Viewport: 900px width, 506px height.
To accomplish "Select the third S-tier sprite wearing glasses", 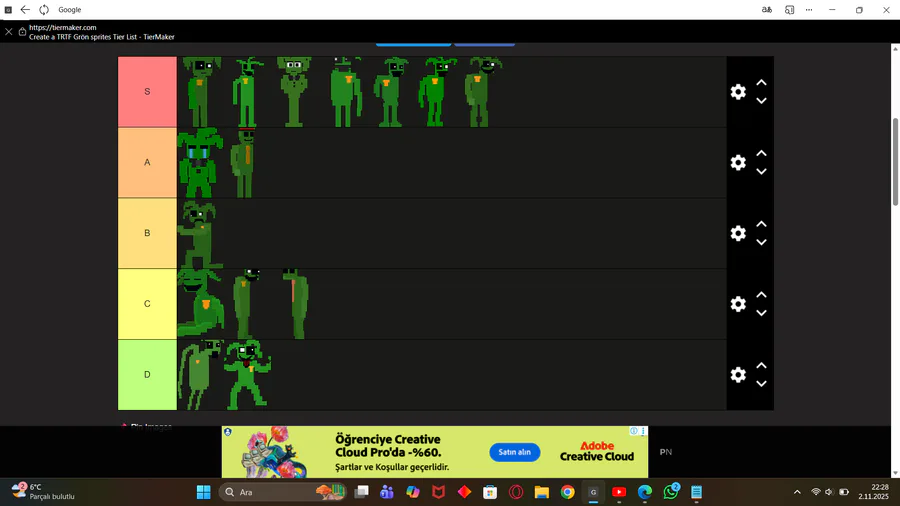I will click(294, 92).
